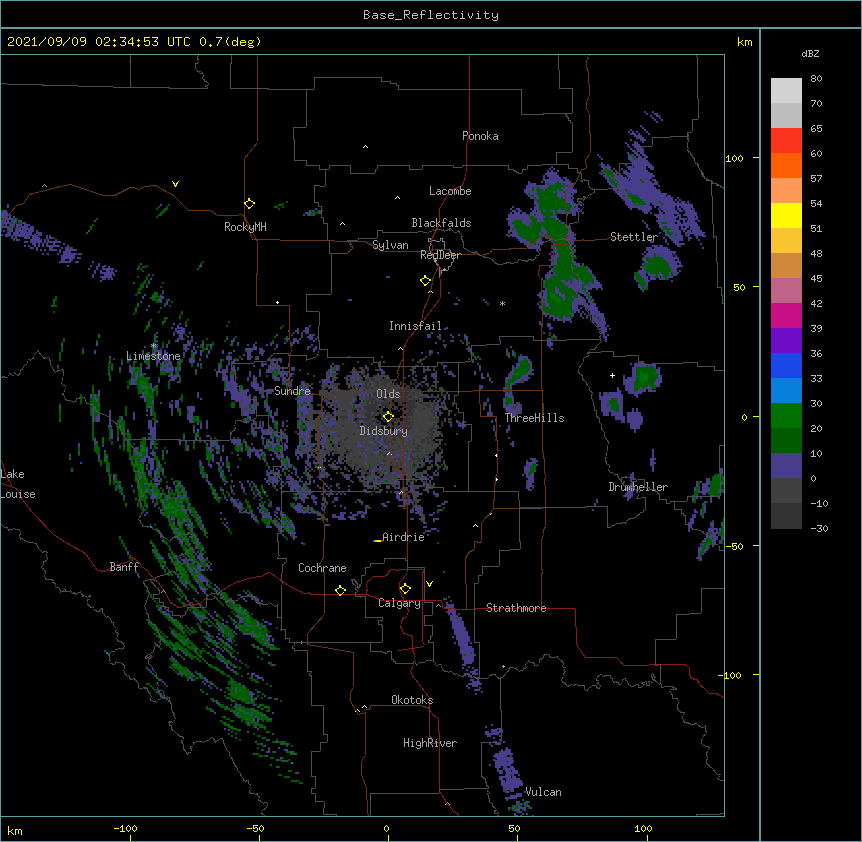Click the yellow marker near RockyMH
The width and height of the screenshot is (862, 842).
pyautogui.click(x=249, y=203)
